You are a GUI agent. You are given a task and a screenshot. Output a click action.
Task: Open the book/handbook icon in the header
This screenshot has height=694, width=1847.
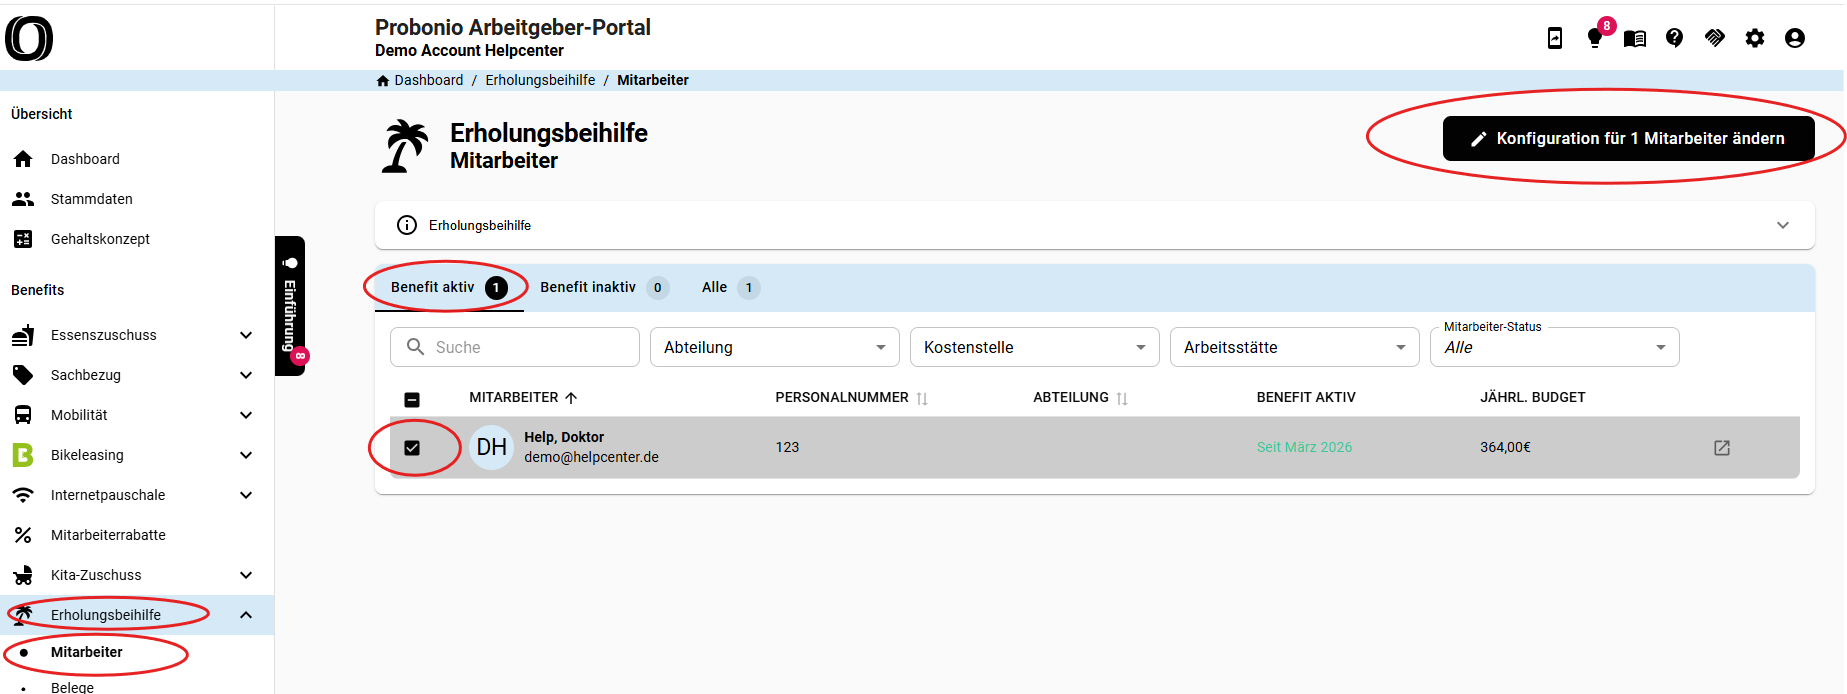[1635, 38]
